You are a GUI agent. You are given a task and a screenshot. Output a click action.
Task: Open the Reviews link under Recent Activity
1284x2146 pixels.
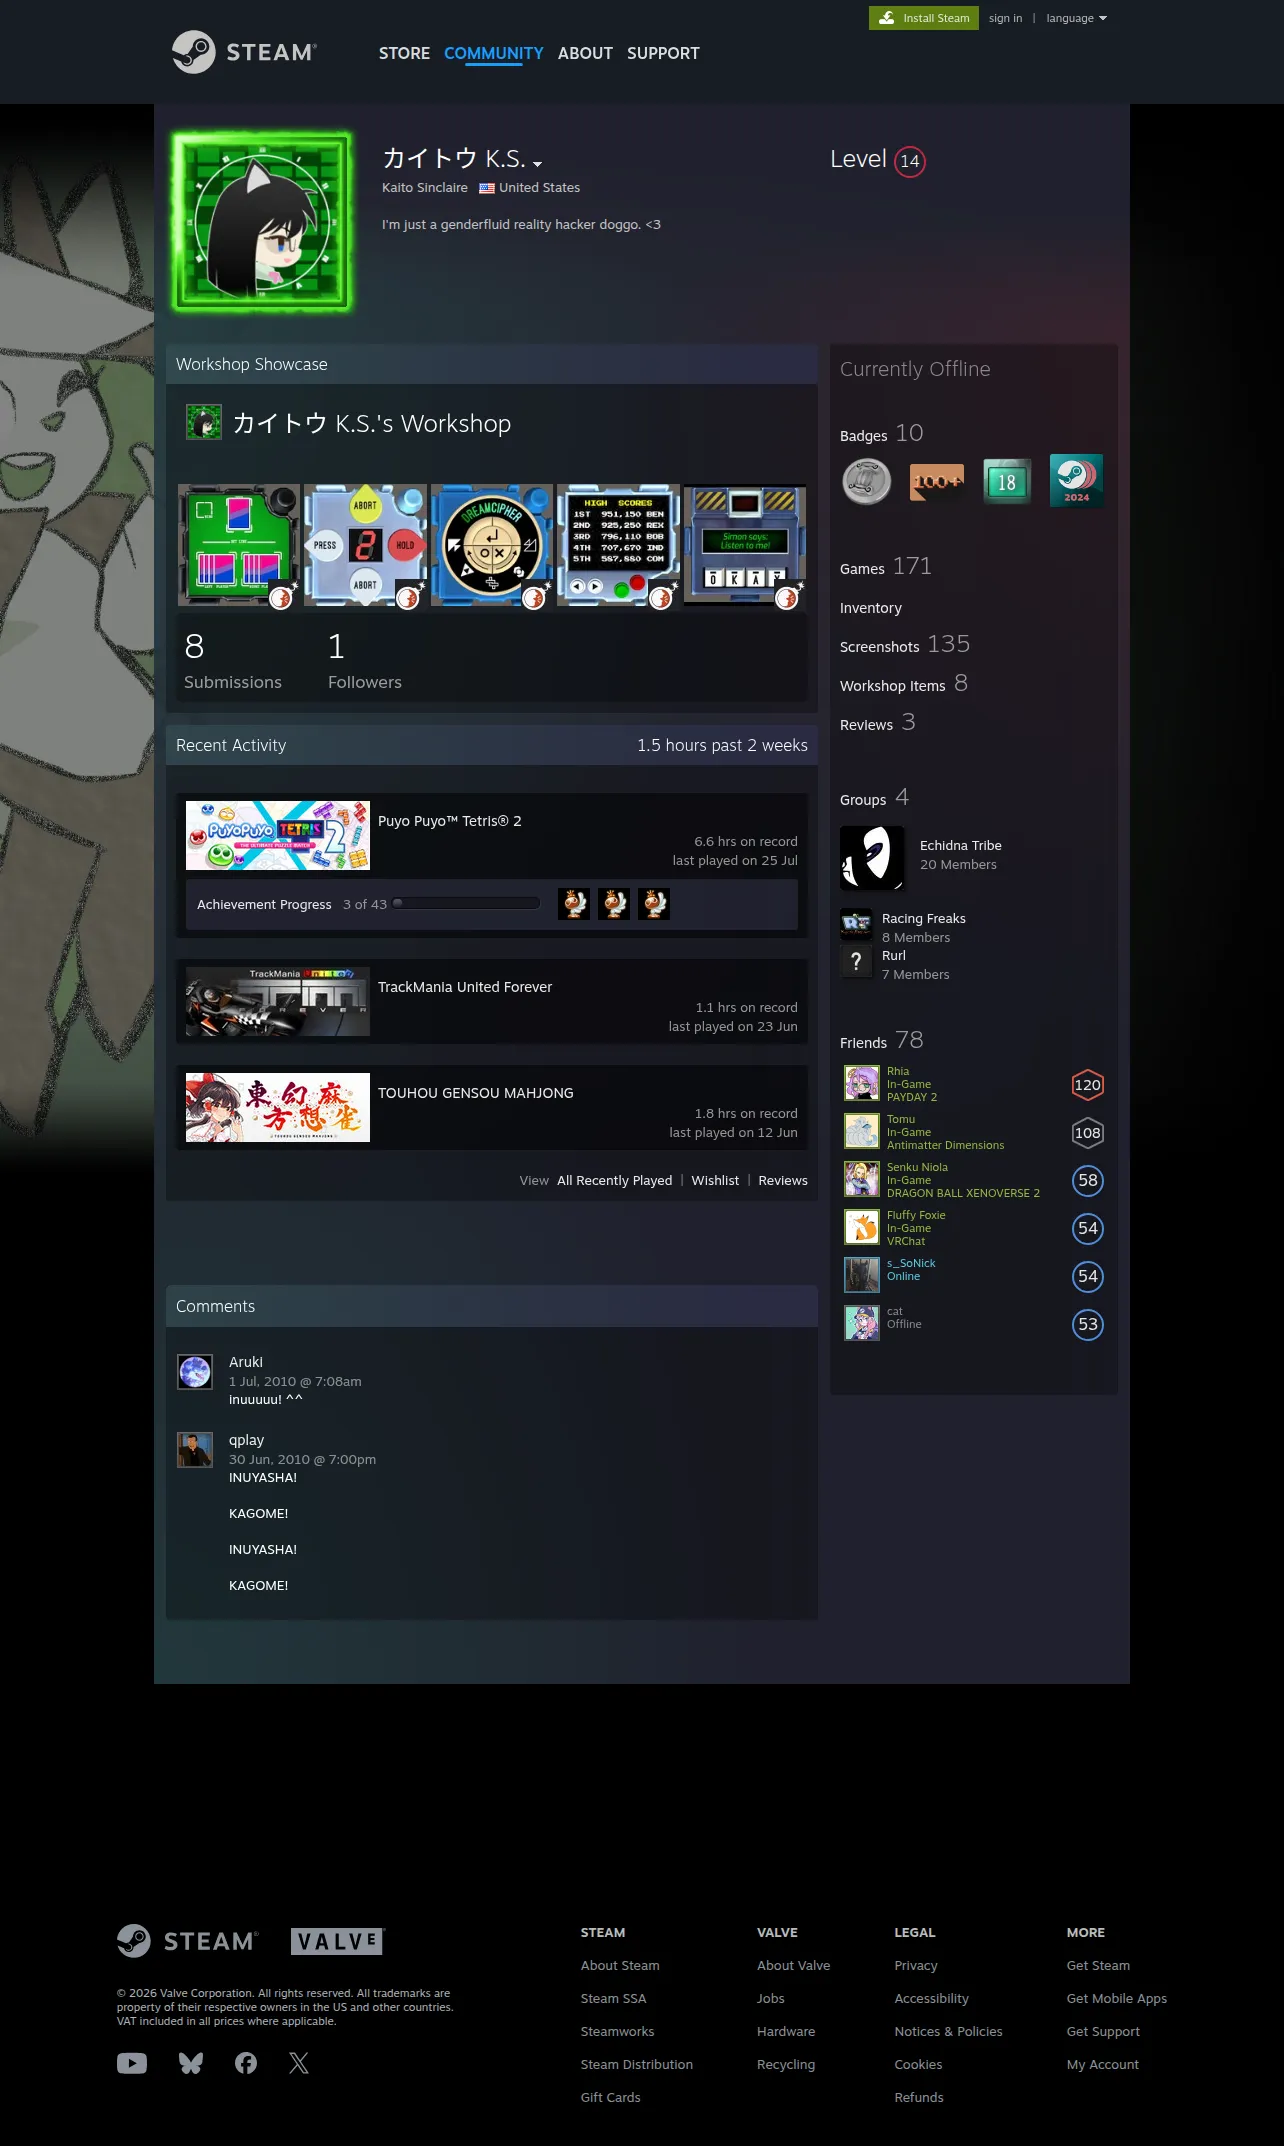(x=783, y=1181)
